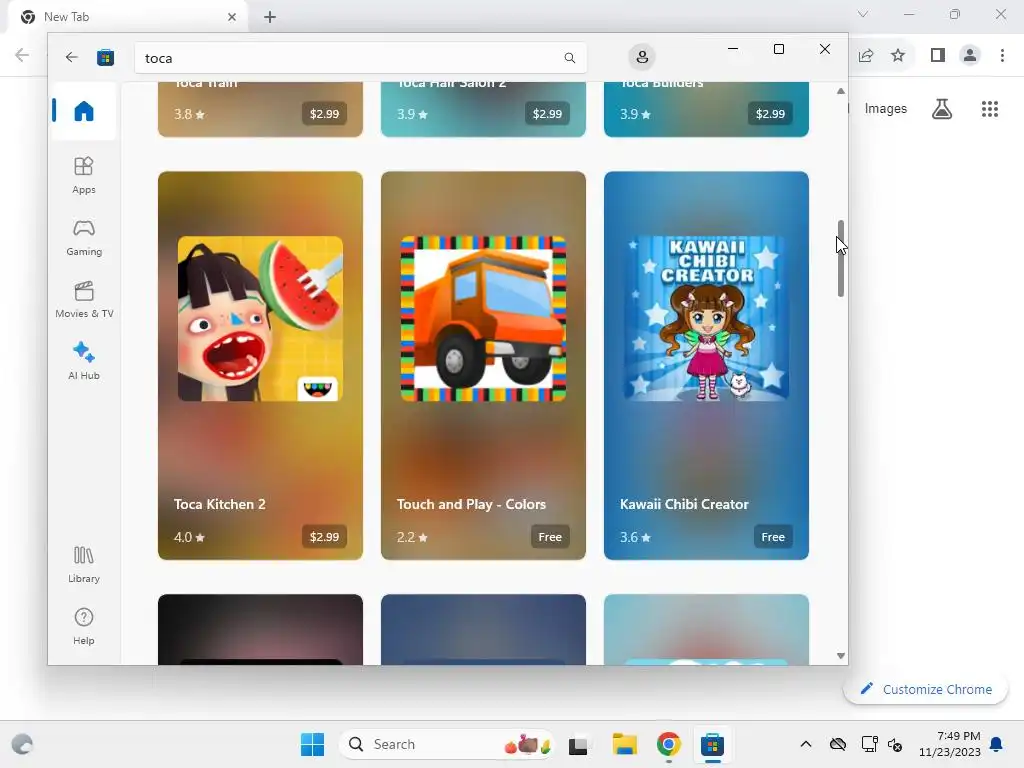Click the 4.0 rating on Toca Kitchen 2

click(189, 537)
